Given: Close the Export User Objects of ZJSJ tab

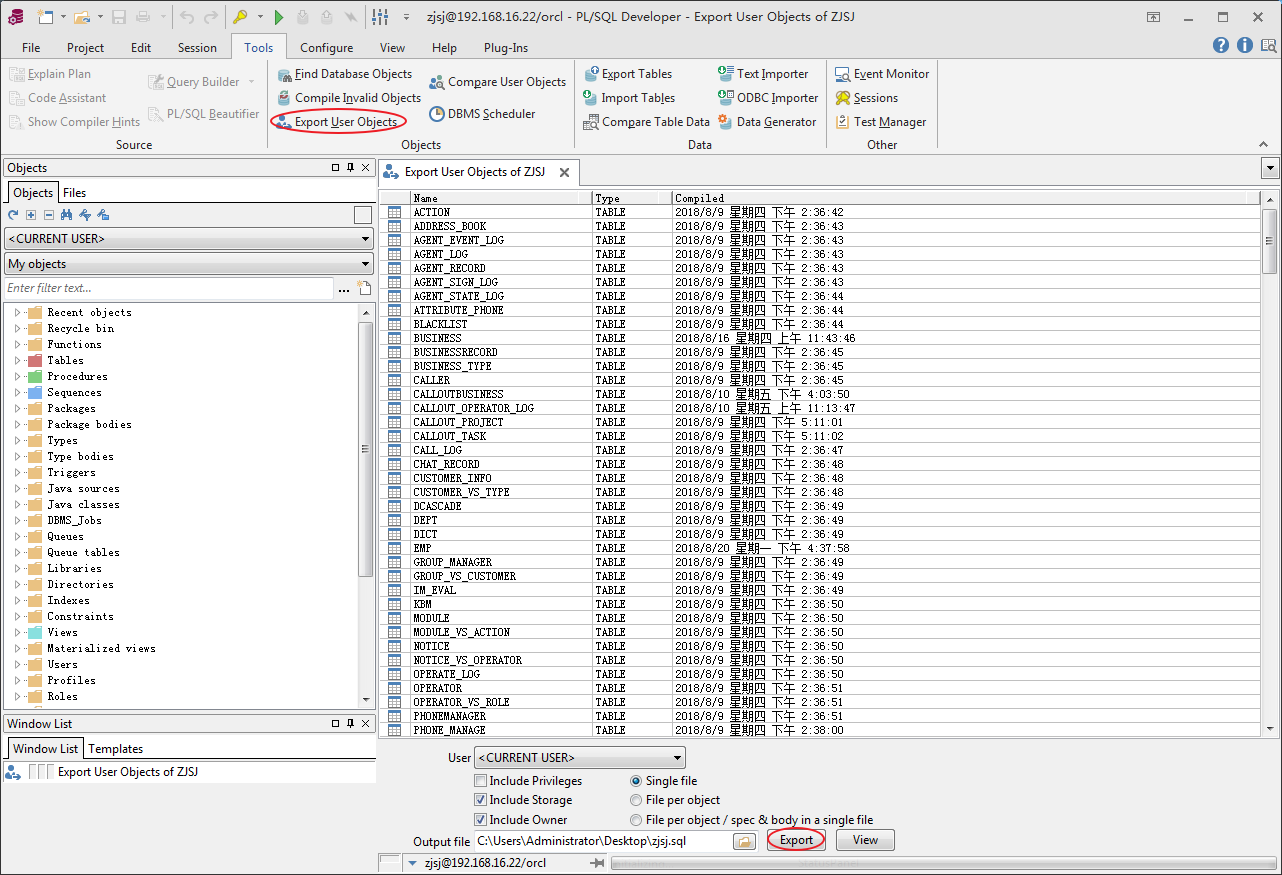Looking at the screenshot, I should (x=564, y=173).
